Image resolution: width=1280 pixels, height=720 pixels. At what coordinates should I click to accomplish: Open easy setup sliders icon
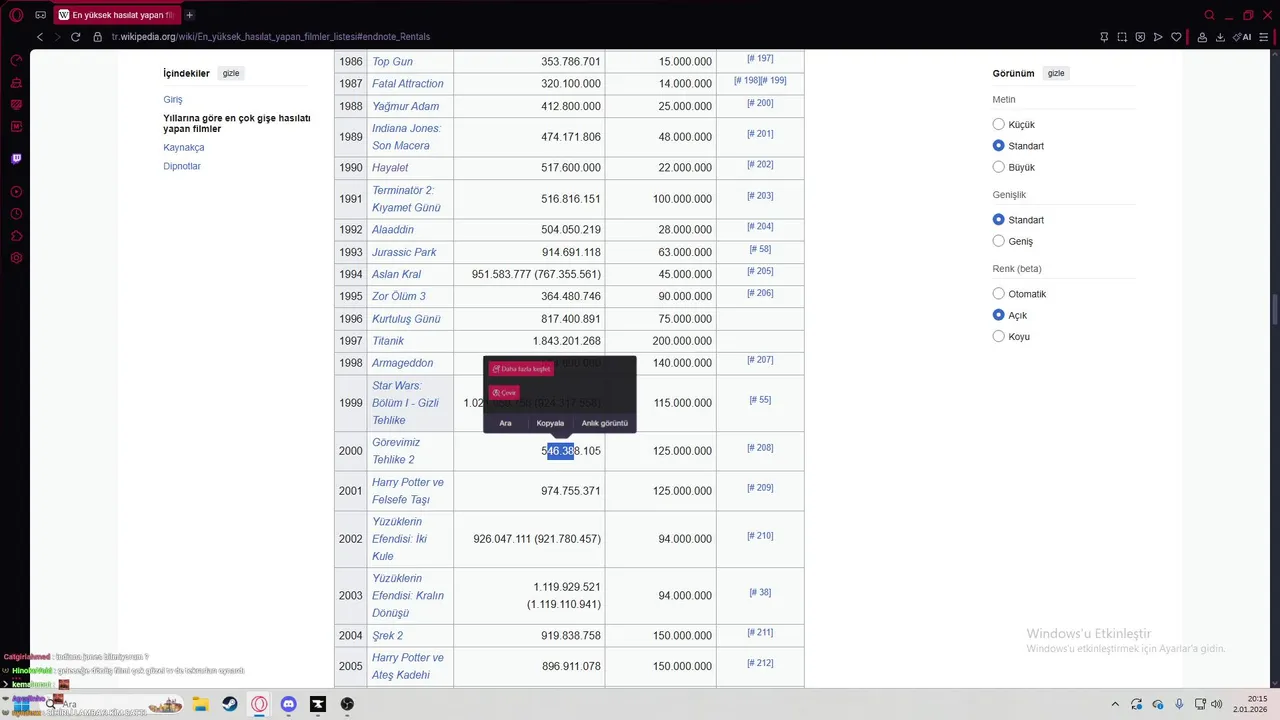click(1265, 37)
